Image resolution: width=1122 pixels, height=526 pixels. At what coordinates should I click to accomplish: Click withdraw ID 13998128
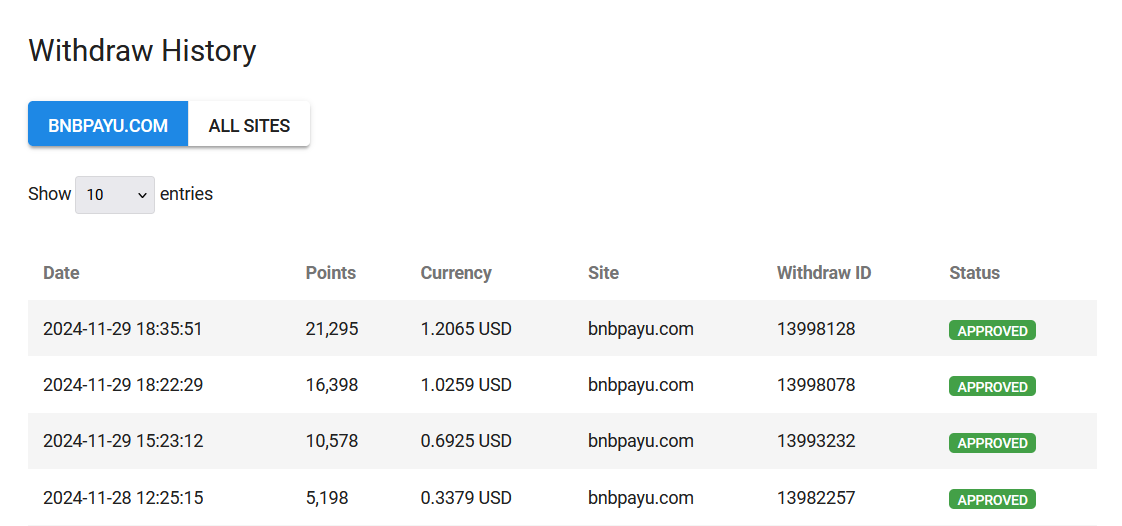tap(816, 328)
